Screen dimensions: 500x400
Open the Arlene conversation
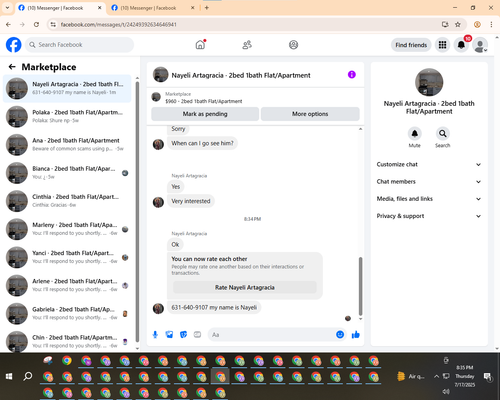click(x=67, y=286)
